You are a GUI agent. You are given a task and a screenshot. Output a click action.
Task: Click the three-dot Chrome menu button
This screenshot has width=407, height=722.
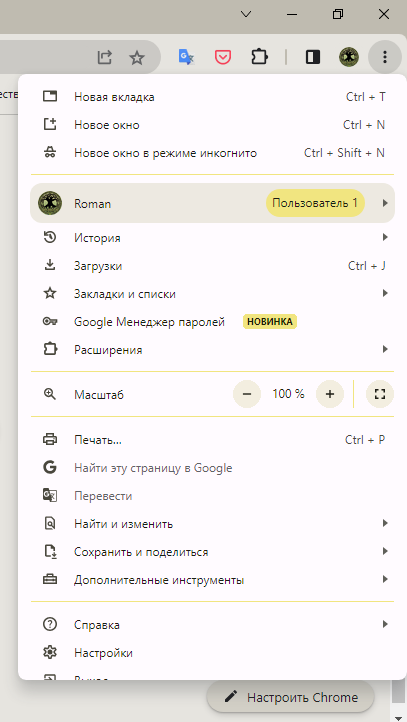pos(385,57)
